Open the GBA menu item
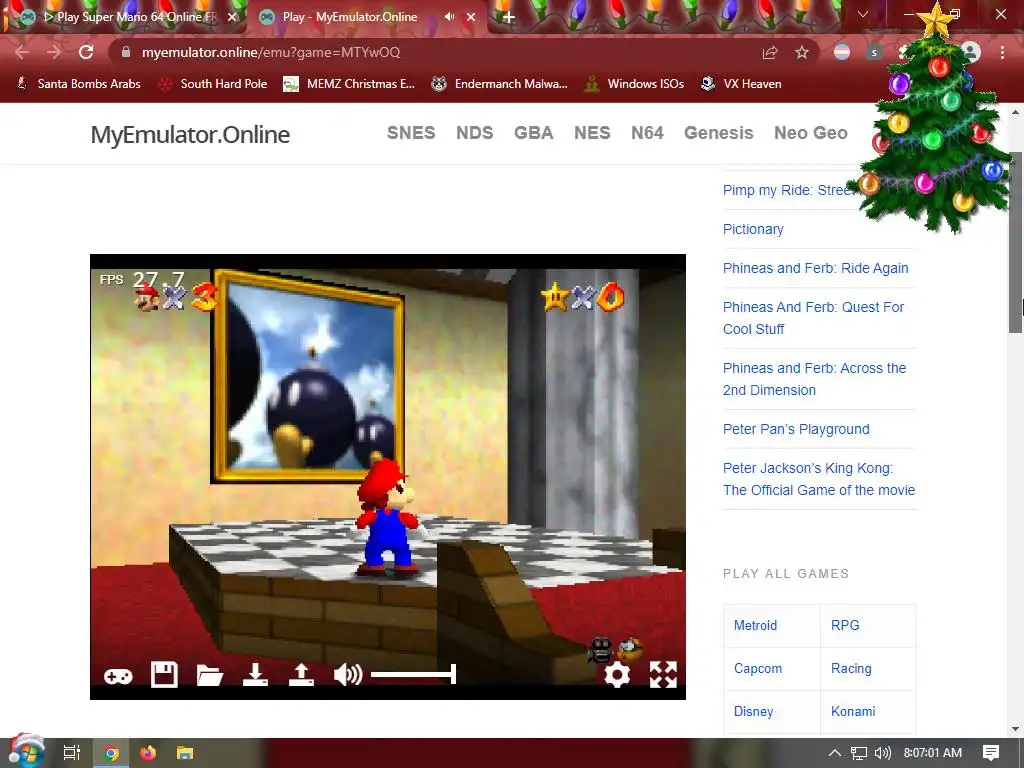Image resolution: width=1024 pixels, height=768 pixels. [534, 133]
